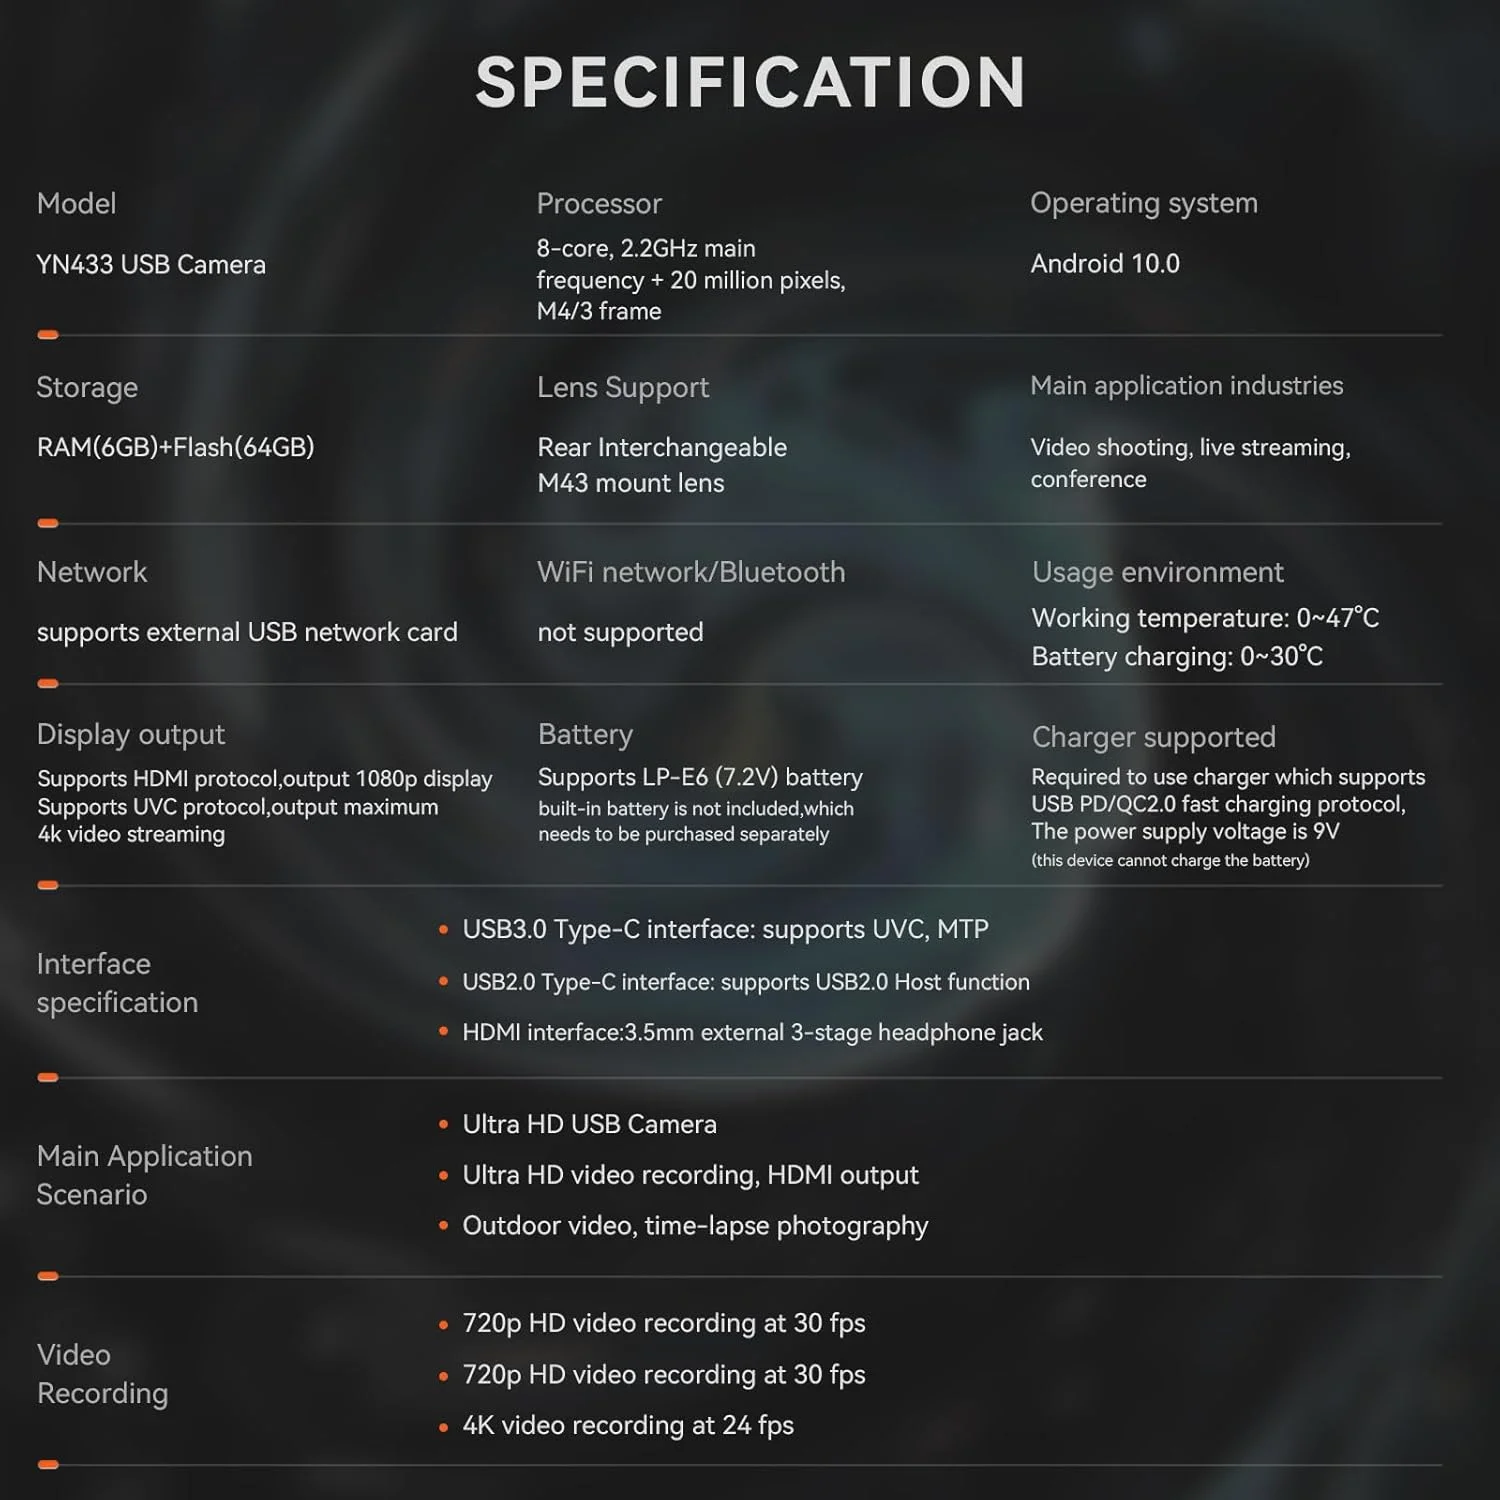Click the YN433 USB Camera model text
The image size is (1500, 1500).
(x=151, y=265)
